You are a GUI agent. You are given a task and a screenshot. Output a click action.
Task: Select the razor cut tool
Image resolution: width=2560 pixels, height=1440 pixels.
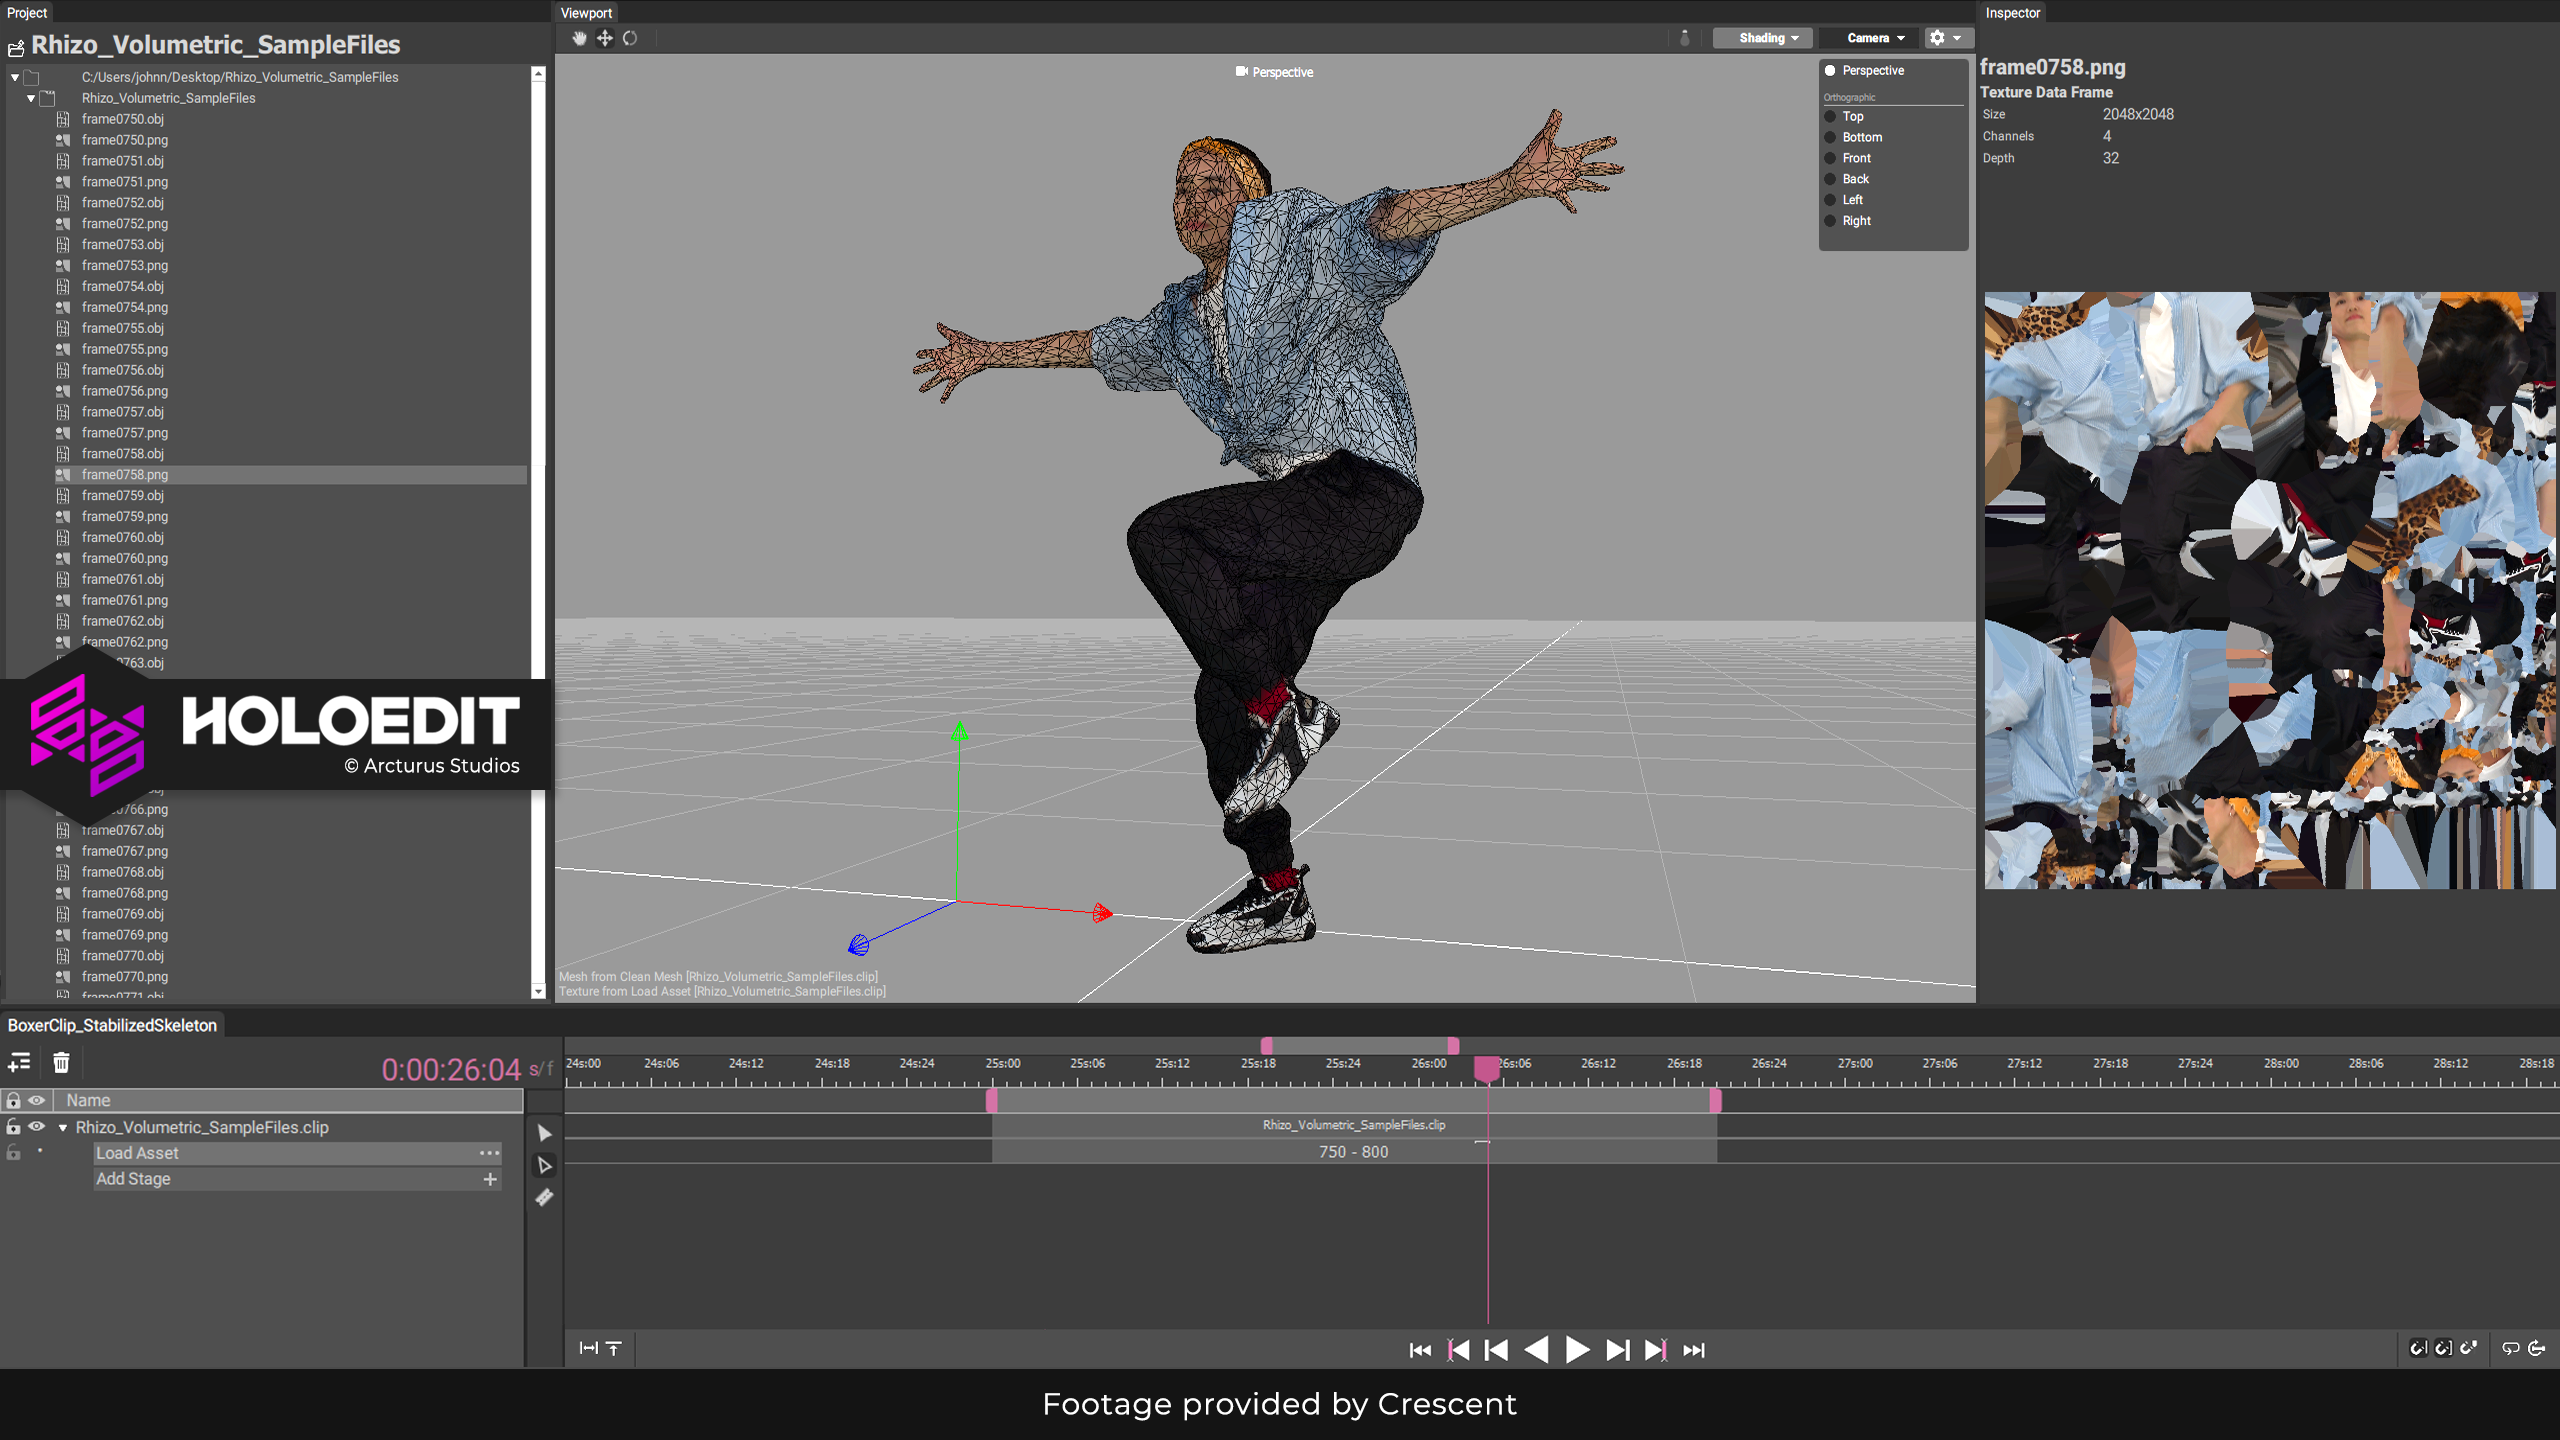pos(544,1197)
